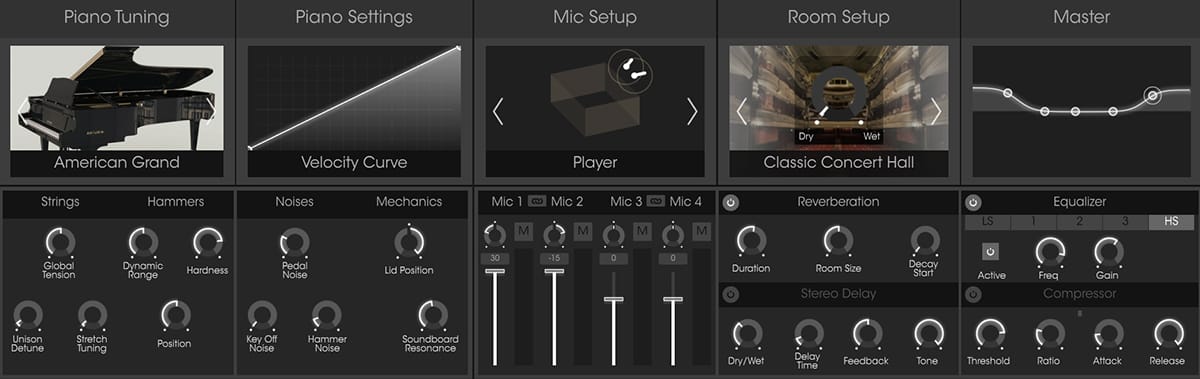Click the Dynamic Range knob

click(143, 242)
